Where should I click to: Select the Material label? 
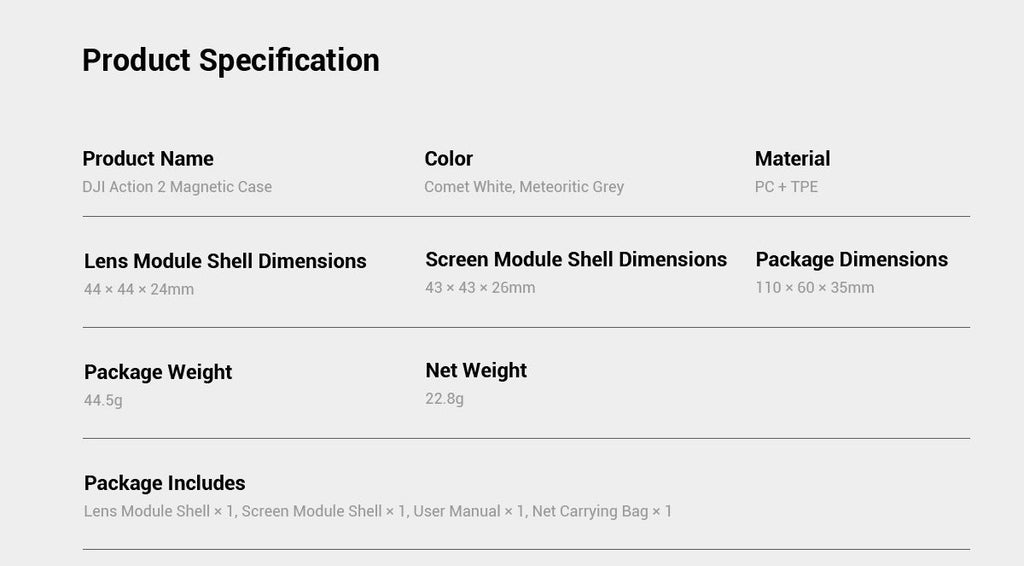pos(792,159)
